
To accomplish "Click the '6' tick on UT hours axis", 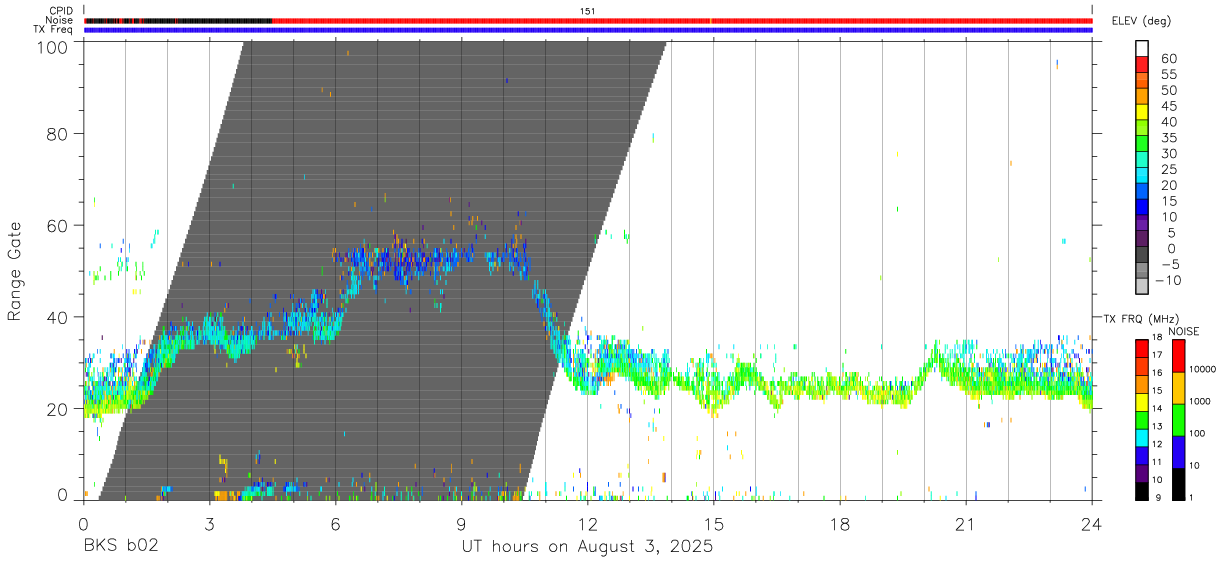I will 335,523.
